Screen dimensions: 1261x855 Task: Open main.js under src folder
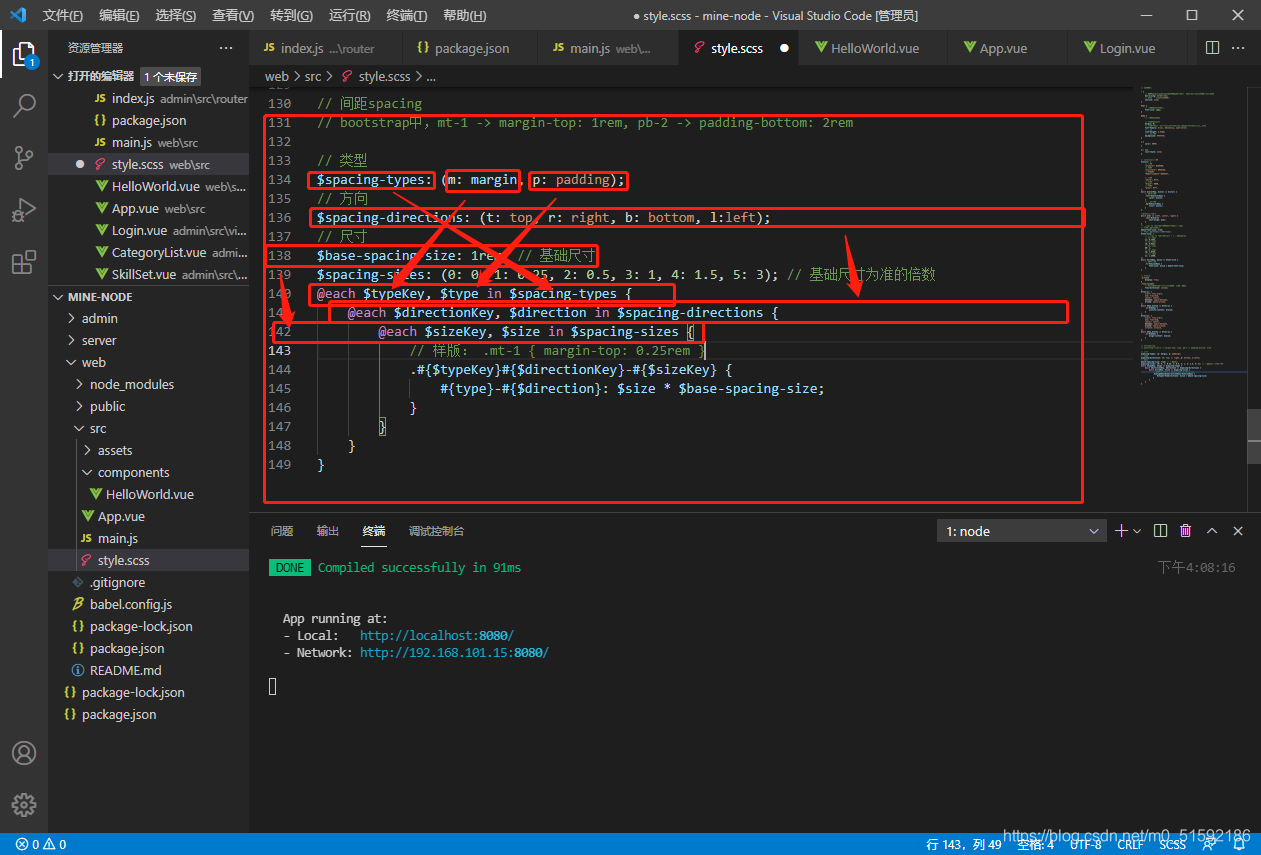118,539
